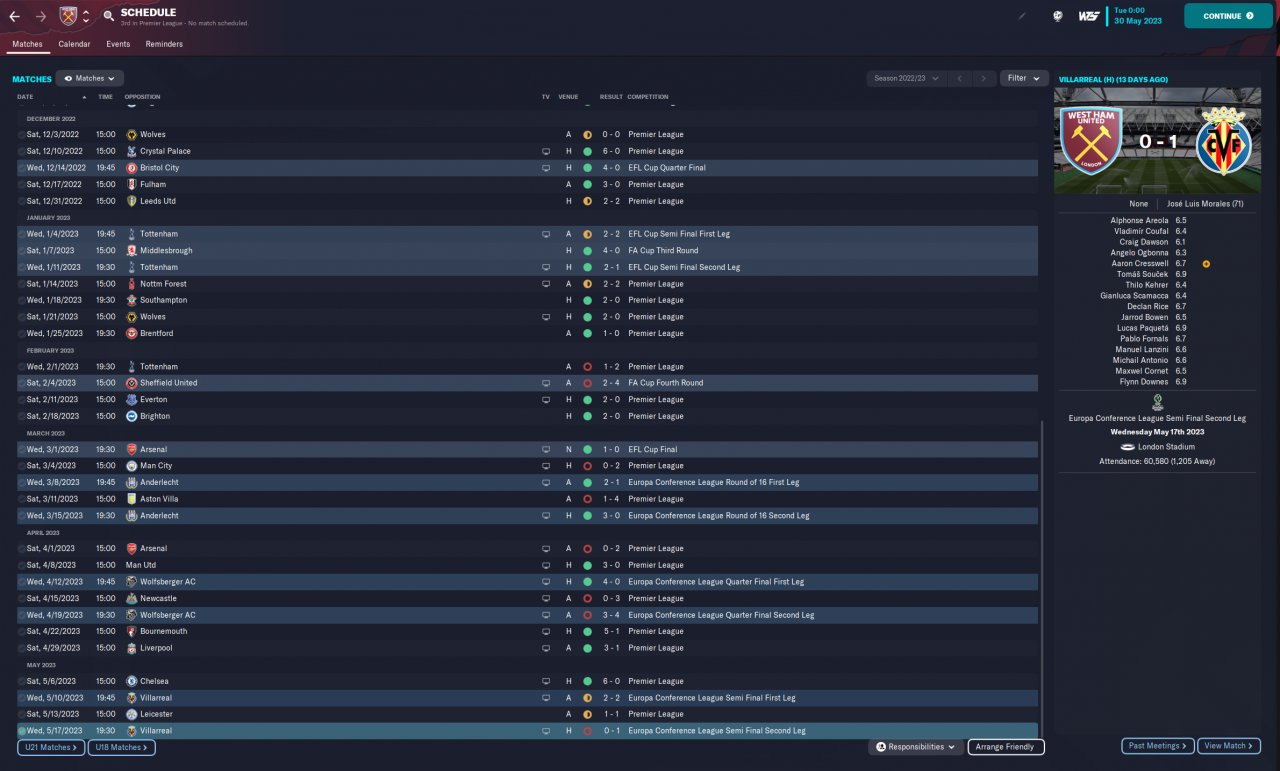Open the search magnifier icon
The height and width of the screenshot is (771, 1280).
point(108,16)
